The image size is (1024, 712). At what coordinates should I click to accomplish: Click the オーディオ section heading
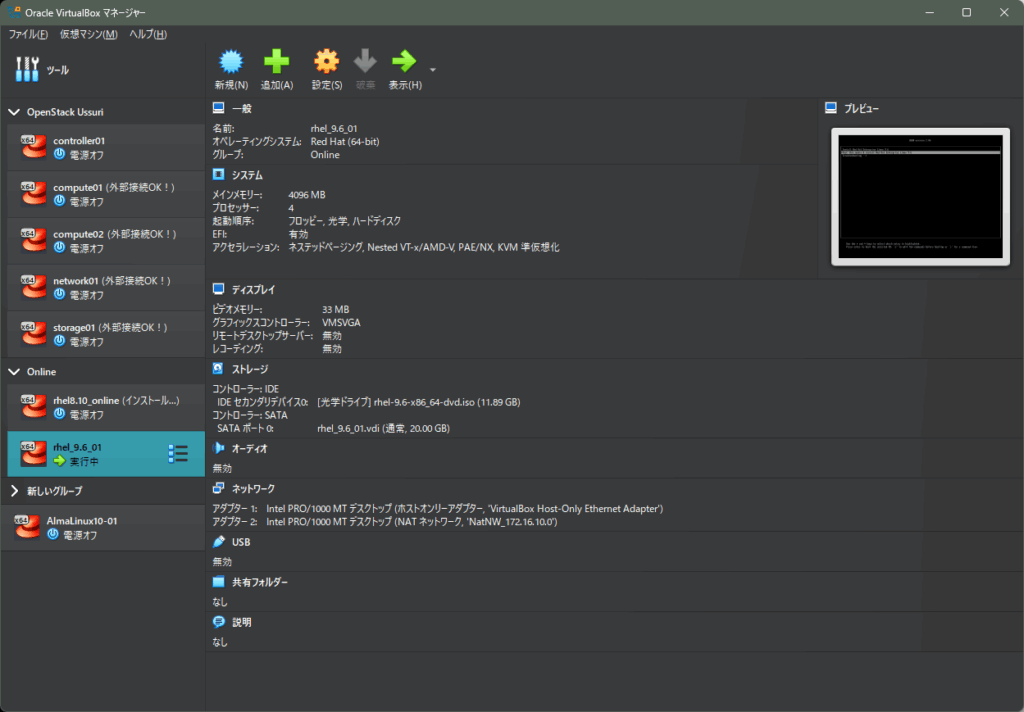coord(249,449)
